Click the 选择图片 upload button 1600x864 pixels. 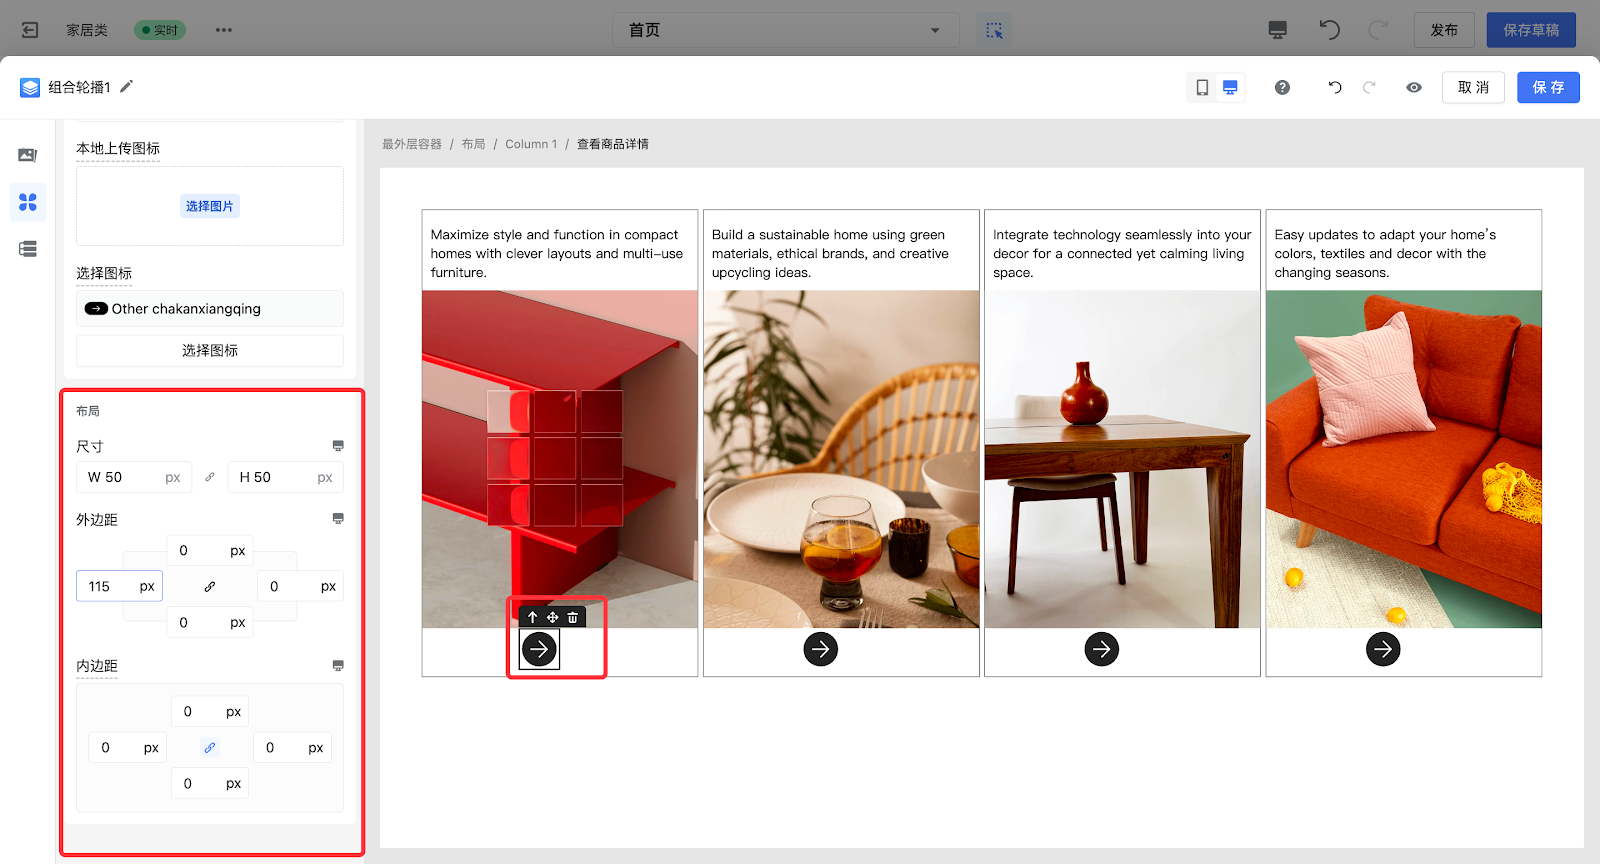click(210, 206)
